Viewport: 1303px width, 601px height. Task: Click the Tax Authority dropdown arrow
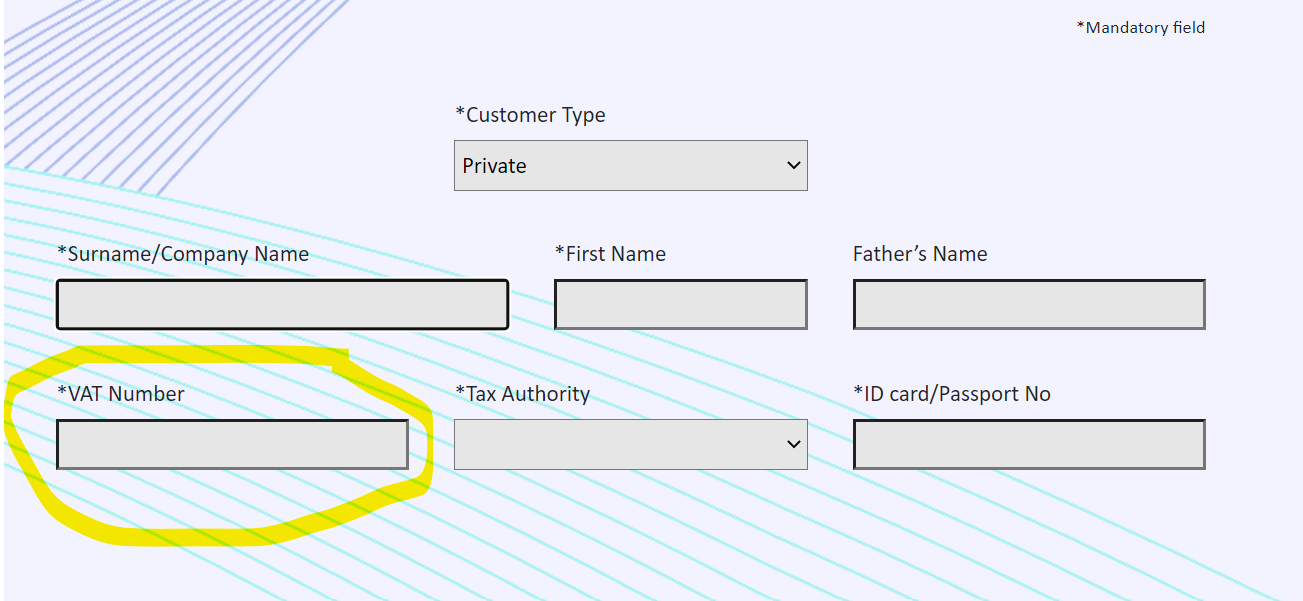pyautogui.click(x=794, y=444)
